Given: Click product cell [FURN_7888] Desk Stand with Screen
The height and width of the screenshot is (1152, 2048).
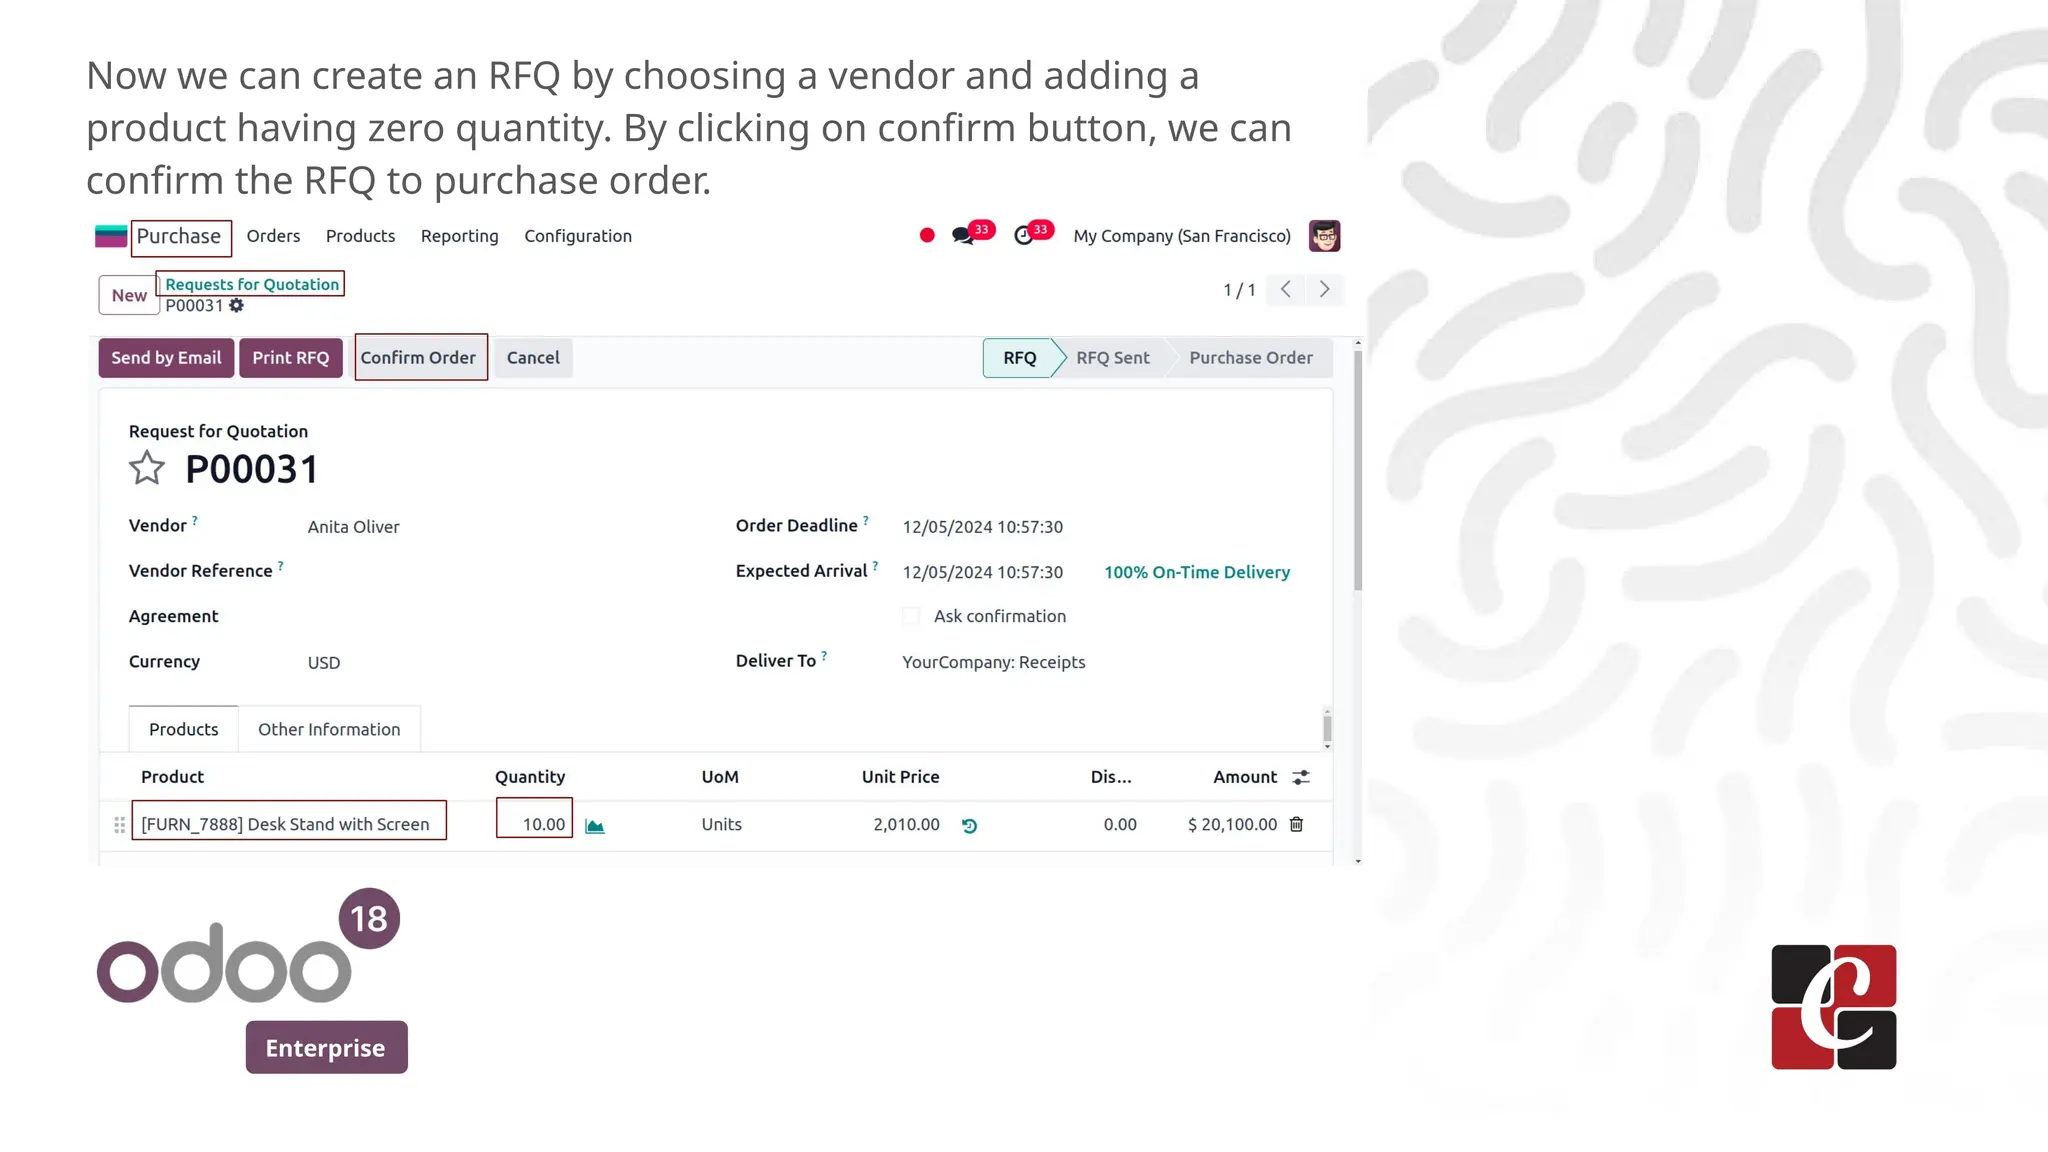Looking at the screenshot, I should pos(285,824).
